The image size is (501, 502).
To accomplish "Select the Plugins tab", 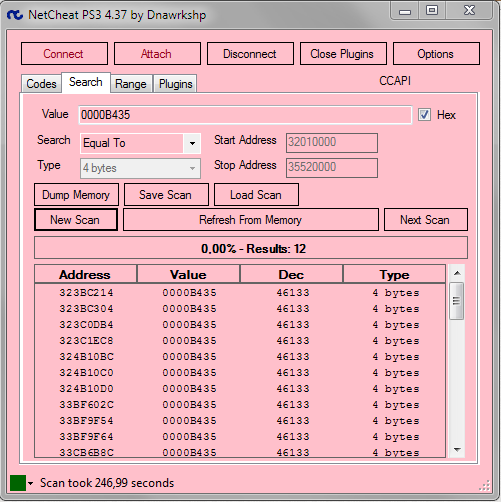I will (176, 84).
